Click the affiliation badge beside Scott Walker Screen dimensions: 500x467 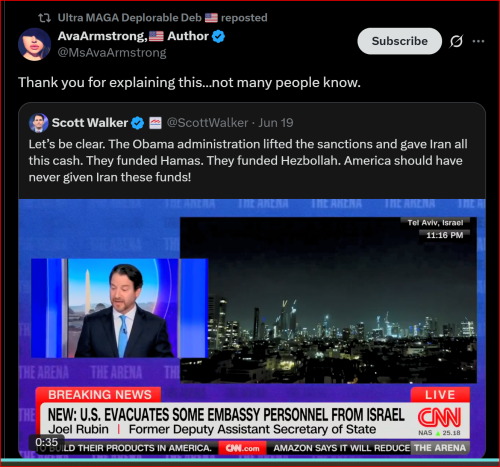(x=155, y=123)
